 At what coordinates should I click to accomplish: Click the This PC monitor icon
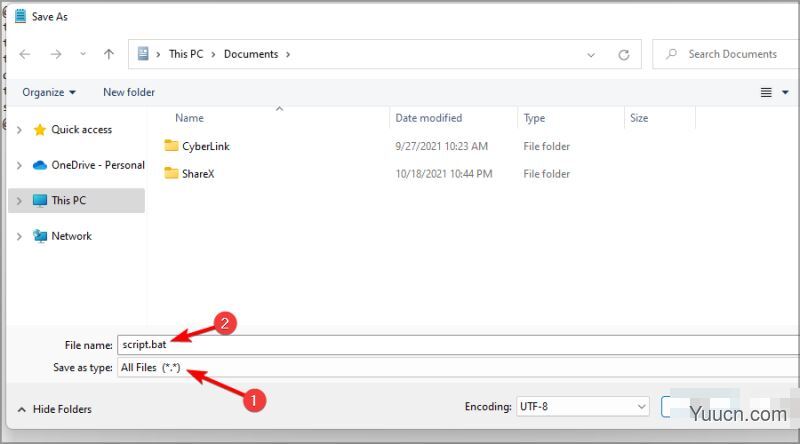[40, 201]
